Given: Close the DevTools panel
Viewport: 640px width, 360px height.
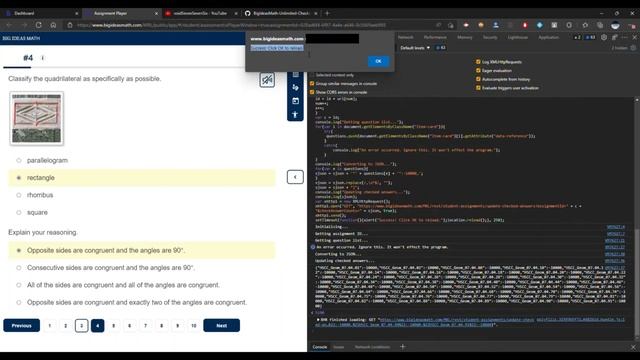Looking at the screenshot, I should (634, 37).
